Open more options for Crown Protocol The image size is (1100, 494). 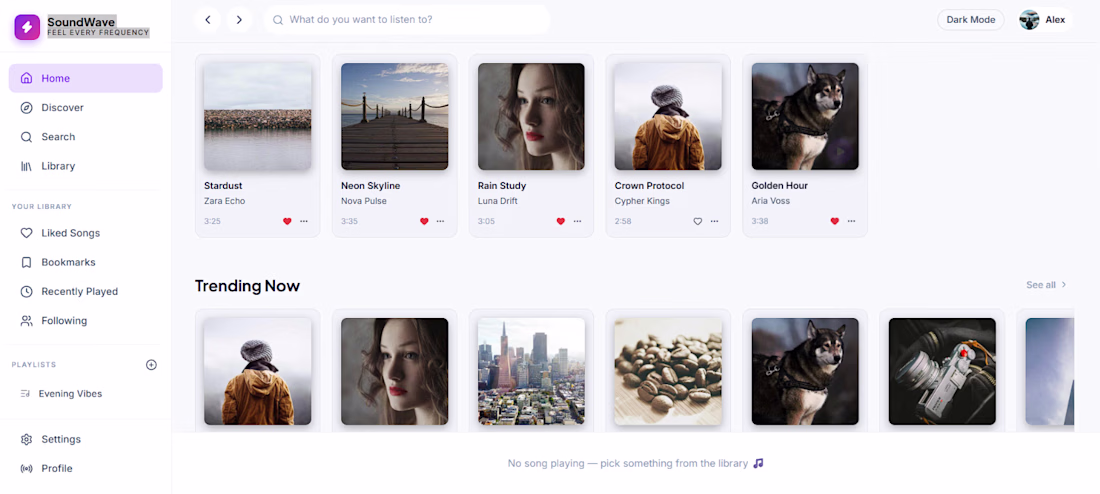tap(714, 221)
